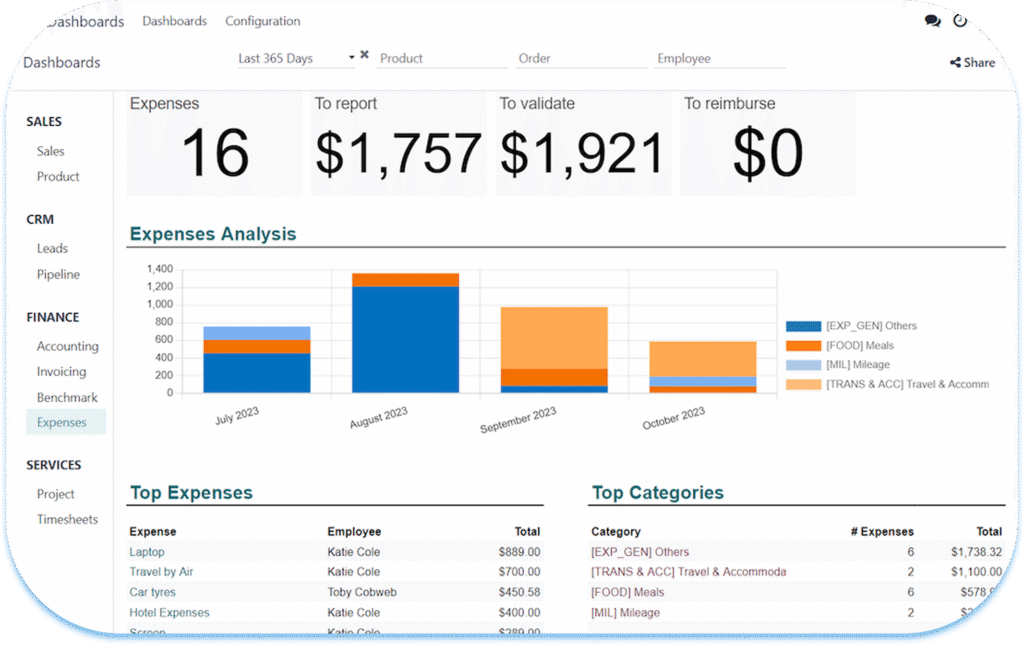
Task: Open the Benchmark dashboard
Action: tap(67, 397)
